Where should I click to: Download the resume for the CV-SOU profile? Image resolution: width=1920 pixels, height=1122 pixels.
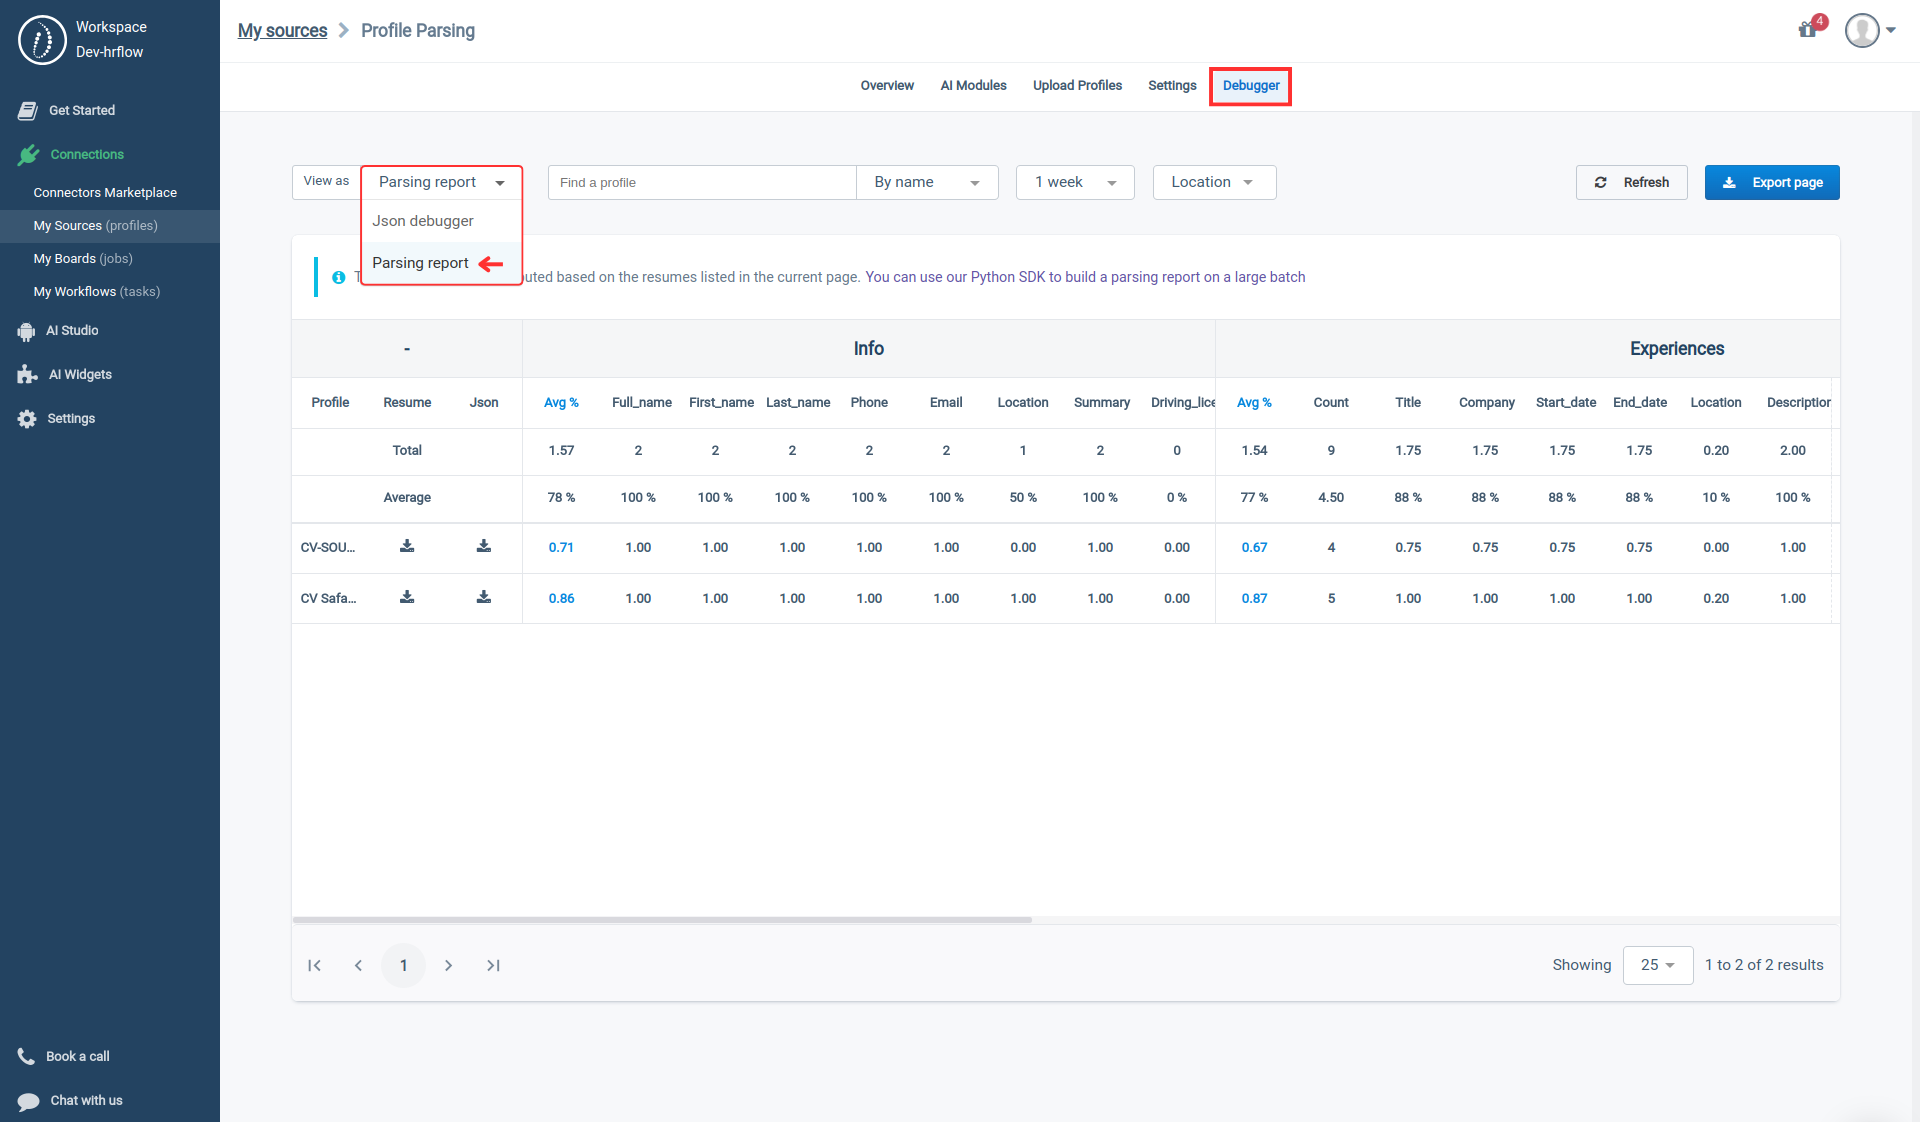click(407, 547)
